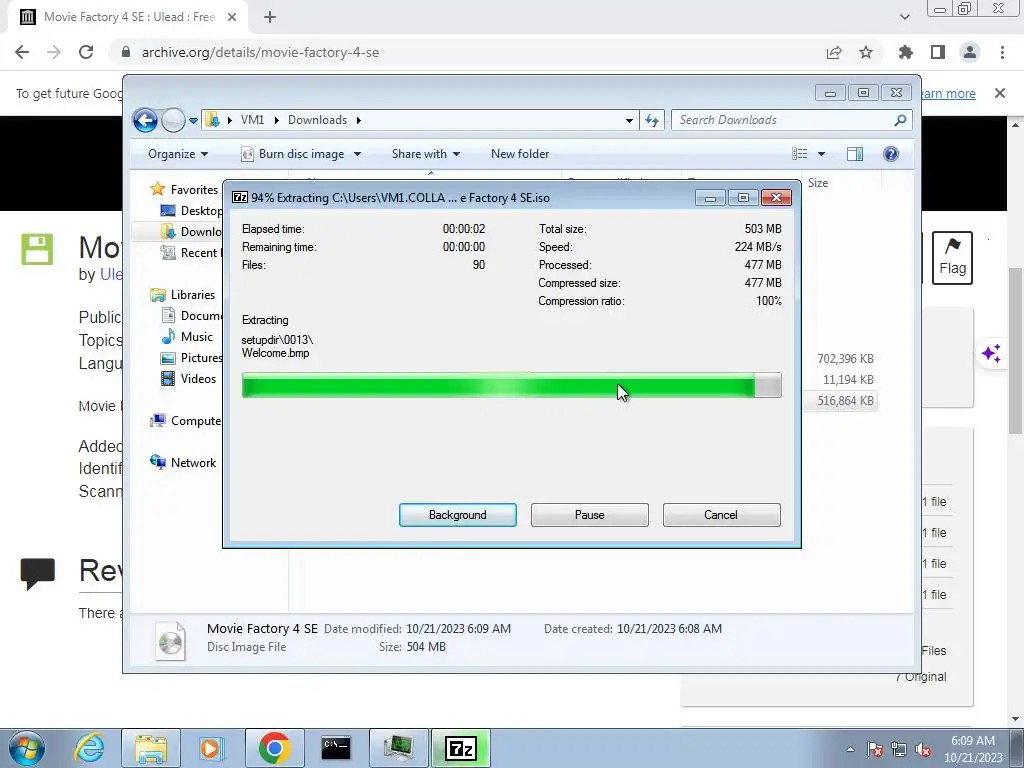Open Internet Explorer from taskbar
1024x768 pixels.
pos(89,748)
